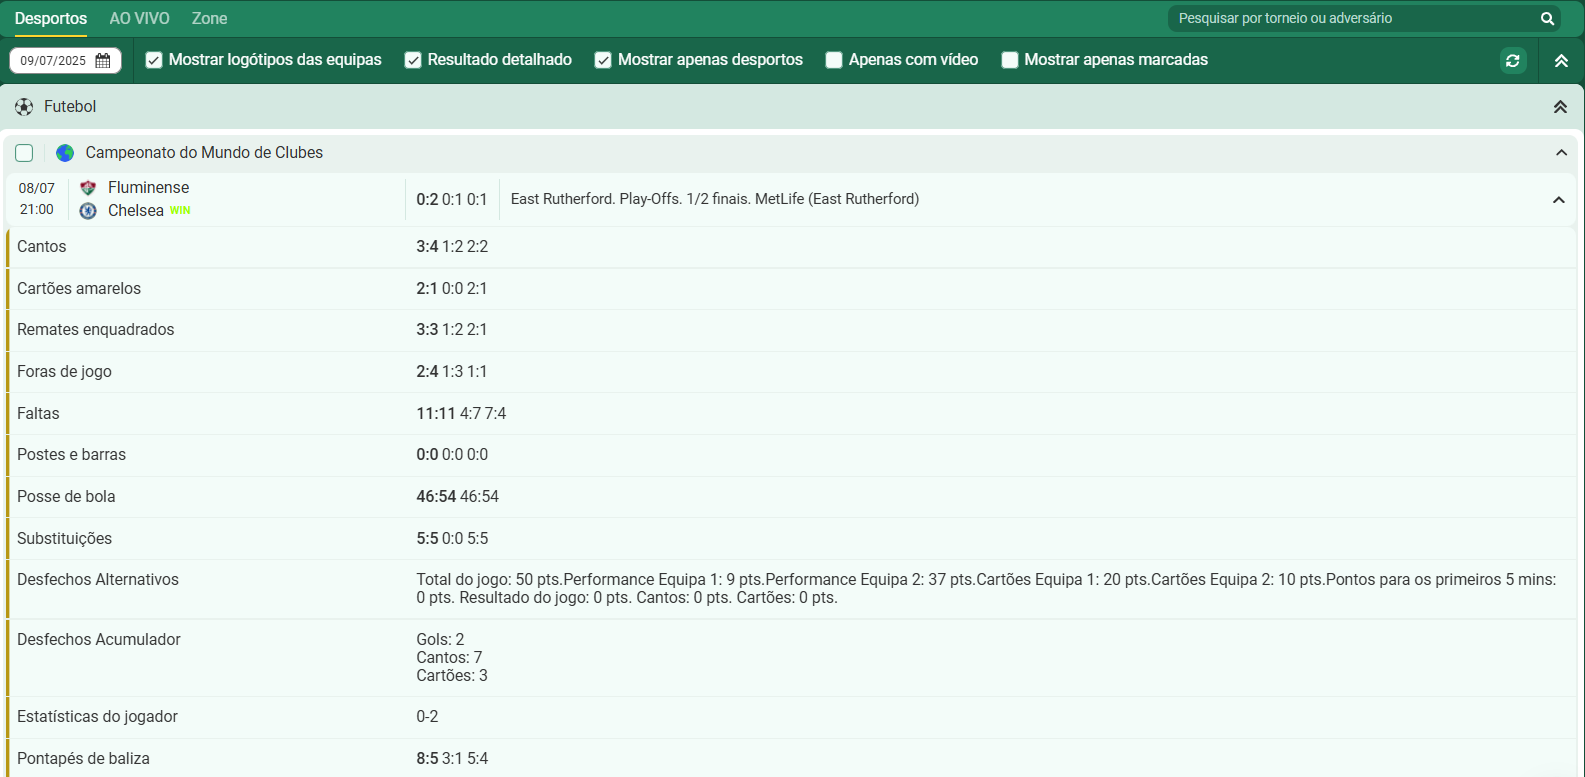This screenshot has height=777, width=1585.
Task: Select the Estatísticas do jogador row label
Action: coord(98,717)
